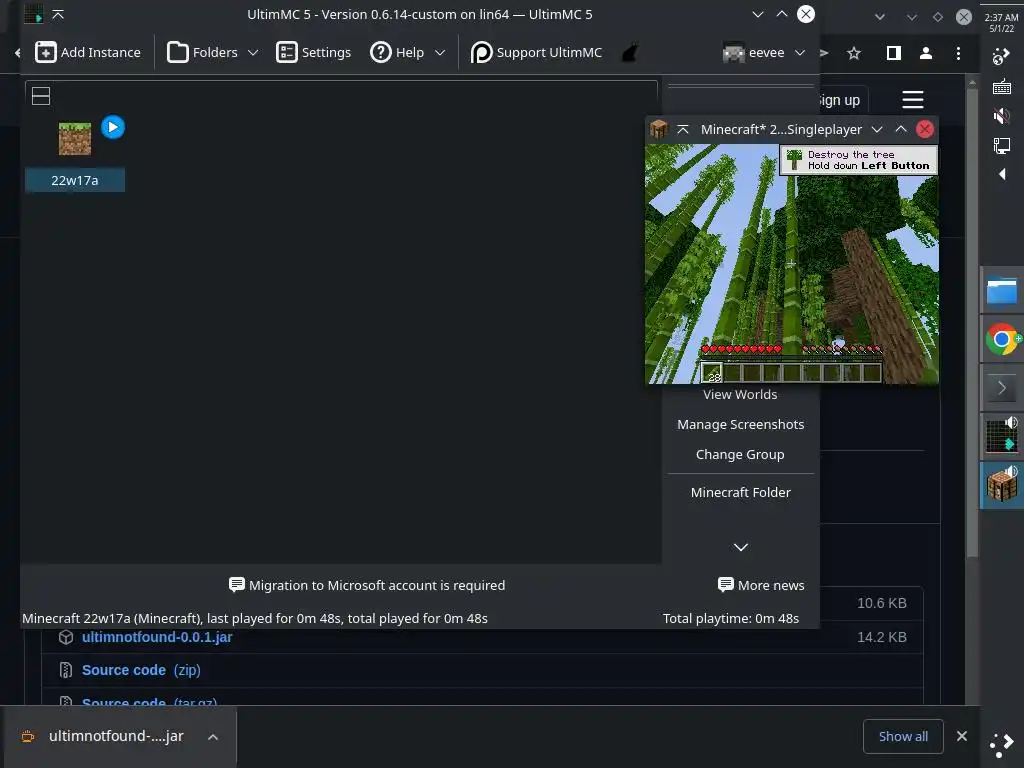Open the Minecraft Folder
The width and height of the screenshot is (1024, 768).
(x=741, y=492)
